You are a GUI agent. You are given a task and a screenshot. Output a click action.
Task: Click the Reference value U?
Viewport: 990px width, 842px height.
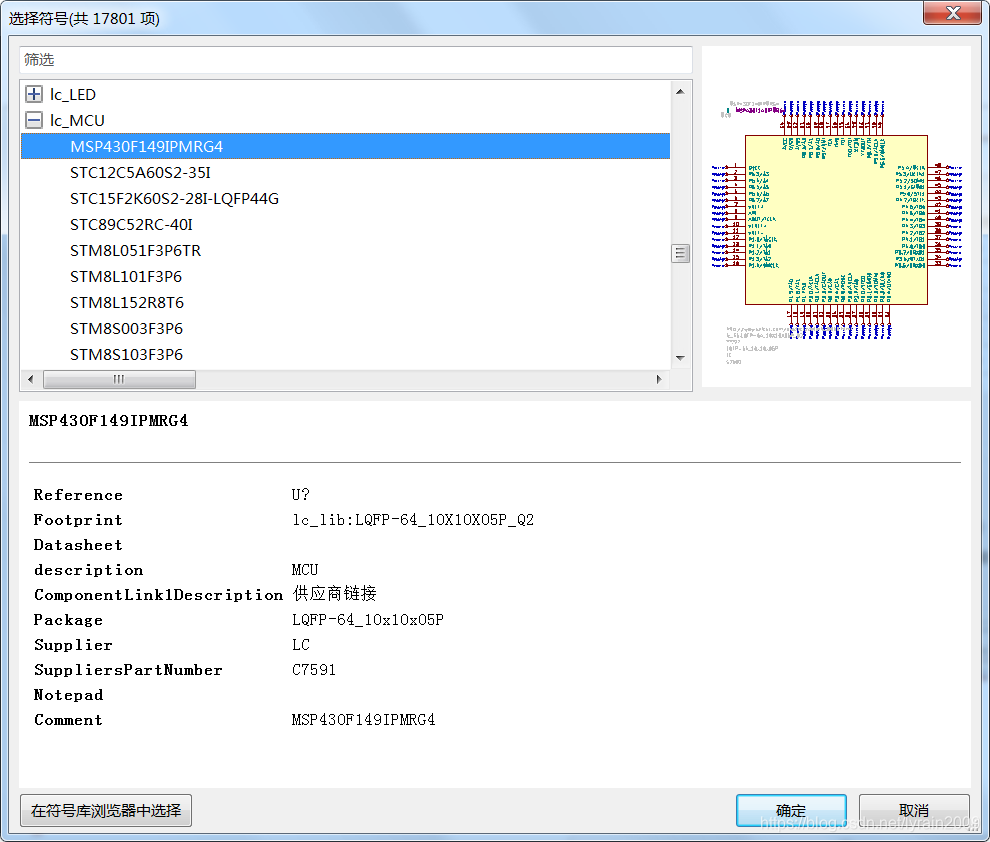301,495
